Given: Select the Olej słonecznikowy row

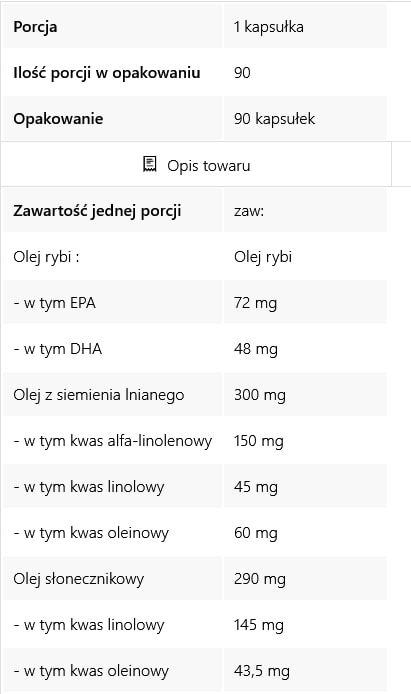Looking at the screenshot, I should point(195,579).
